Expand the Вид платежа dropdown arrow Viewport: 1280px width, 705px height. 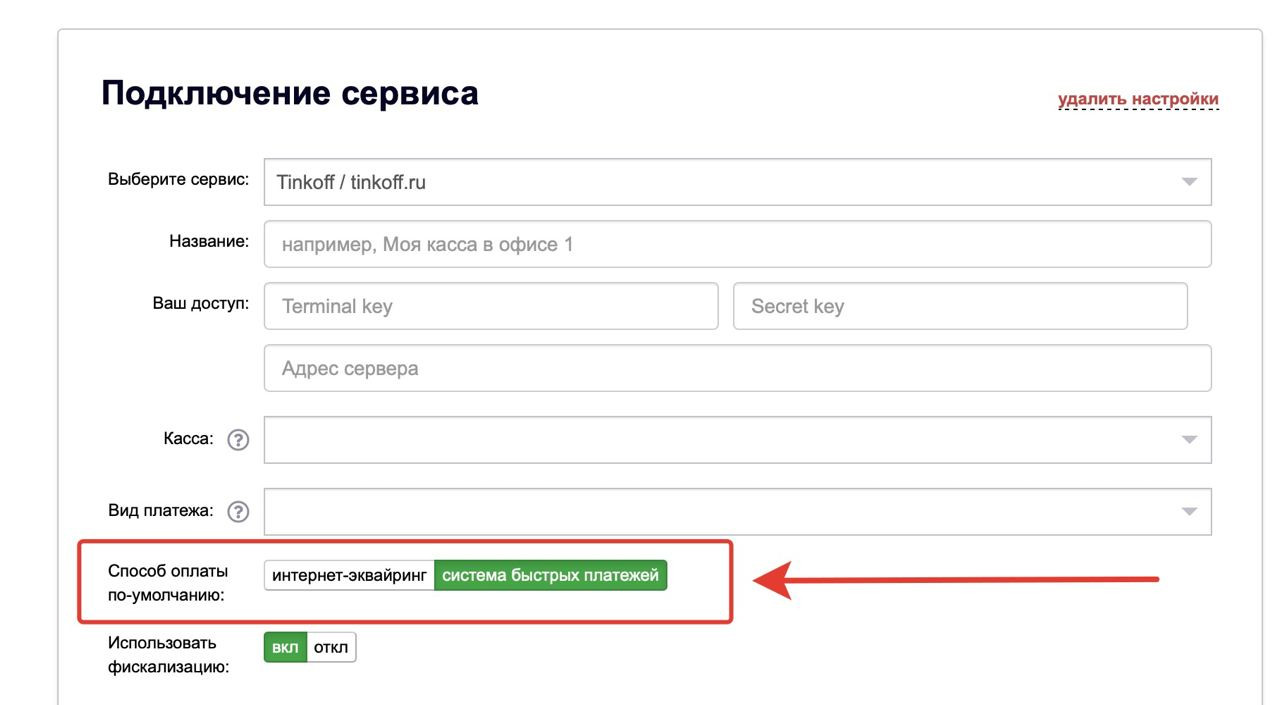pyautogui.click(x=1189, y=512)
